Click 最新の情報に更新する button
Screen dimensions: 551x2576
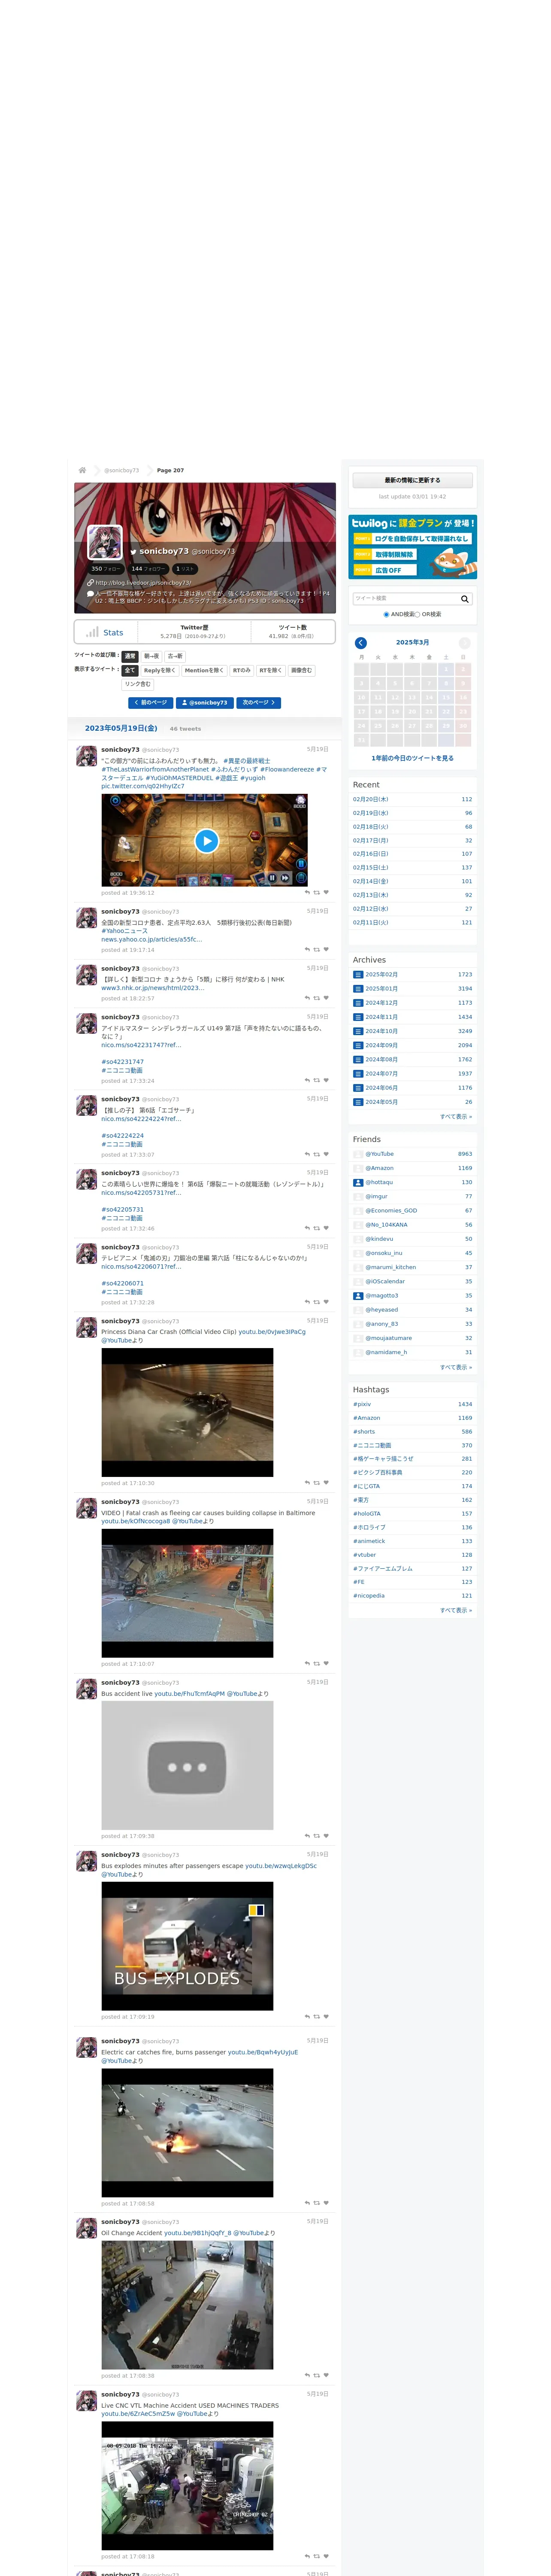412,481
